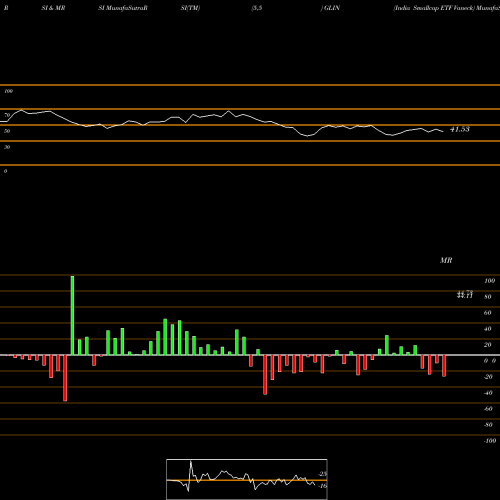
Task: Click the 40 label on the MR axis
Action: pyautogui.click(x=488, y=329)
